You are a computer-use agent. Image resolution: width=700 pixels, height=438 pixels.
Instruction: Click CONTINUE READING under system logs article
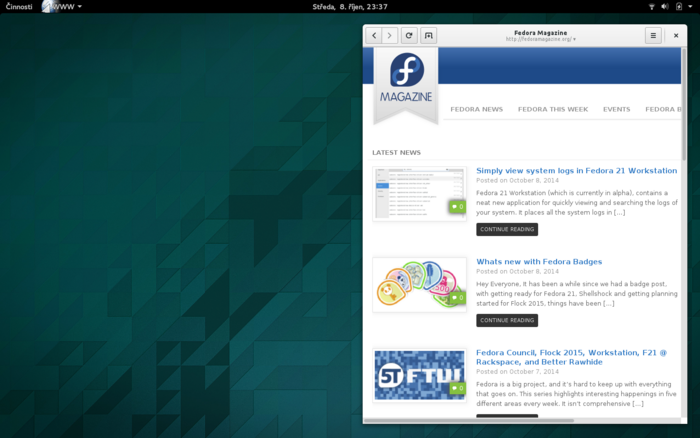(x=507, y=229)
